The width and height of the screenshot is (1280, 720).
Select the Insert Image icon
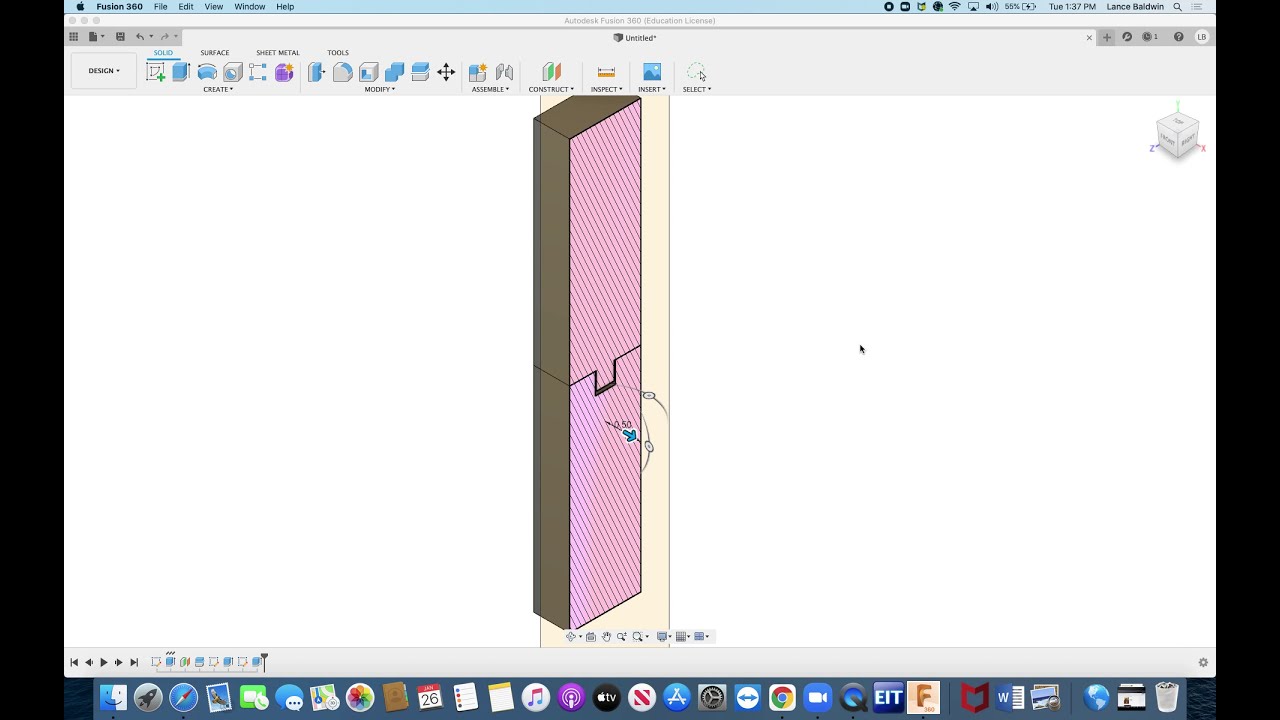(652, 72)
